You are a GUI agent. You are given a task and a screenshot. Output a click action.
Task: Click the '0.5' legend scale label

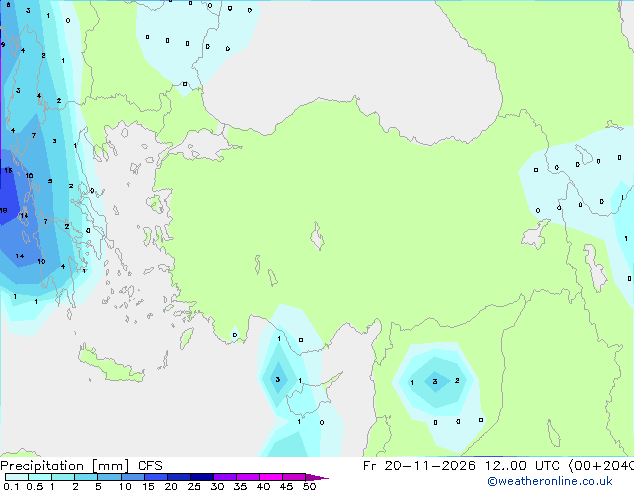[34, 486]
